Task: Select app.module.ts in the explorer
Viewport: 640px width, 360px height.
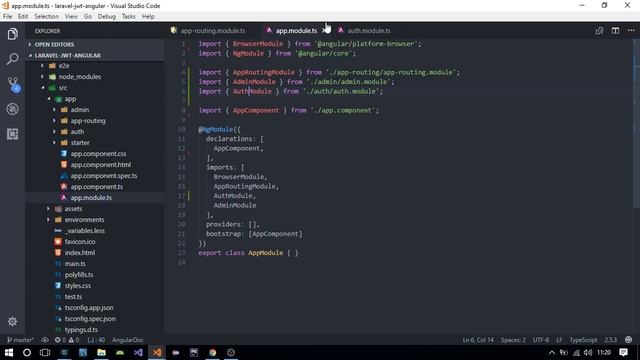Action: [91, 198]
